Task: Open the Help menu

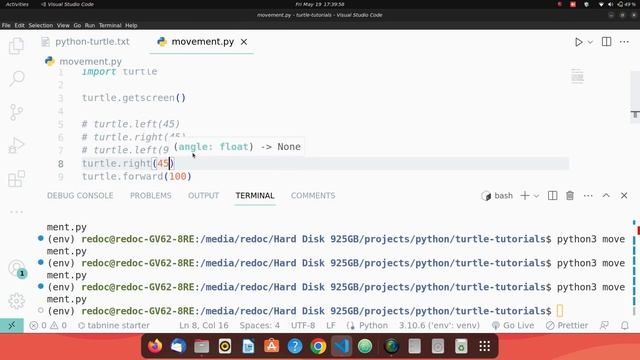Action: pyautogui.click(x=131, y=25)
